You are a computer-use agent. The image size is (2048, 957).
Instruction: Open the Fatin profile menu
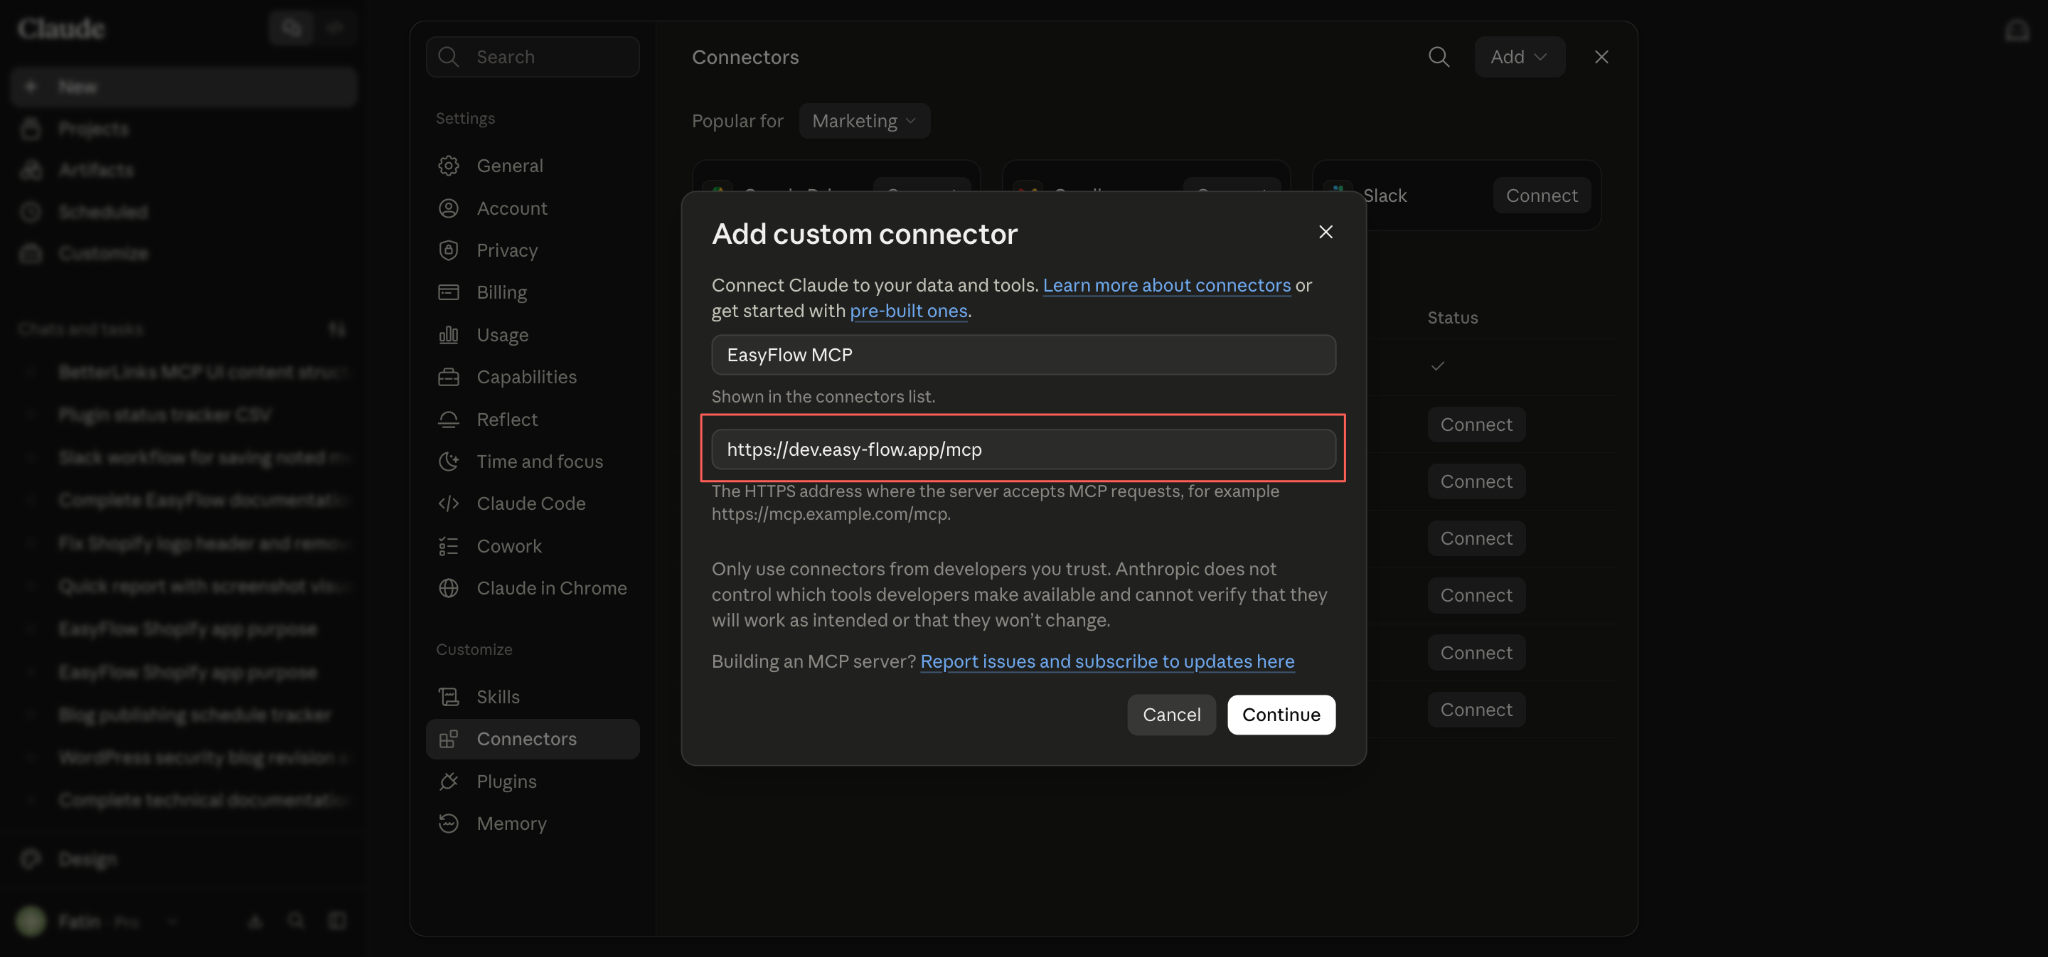(98, 921)
